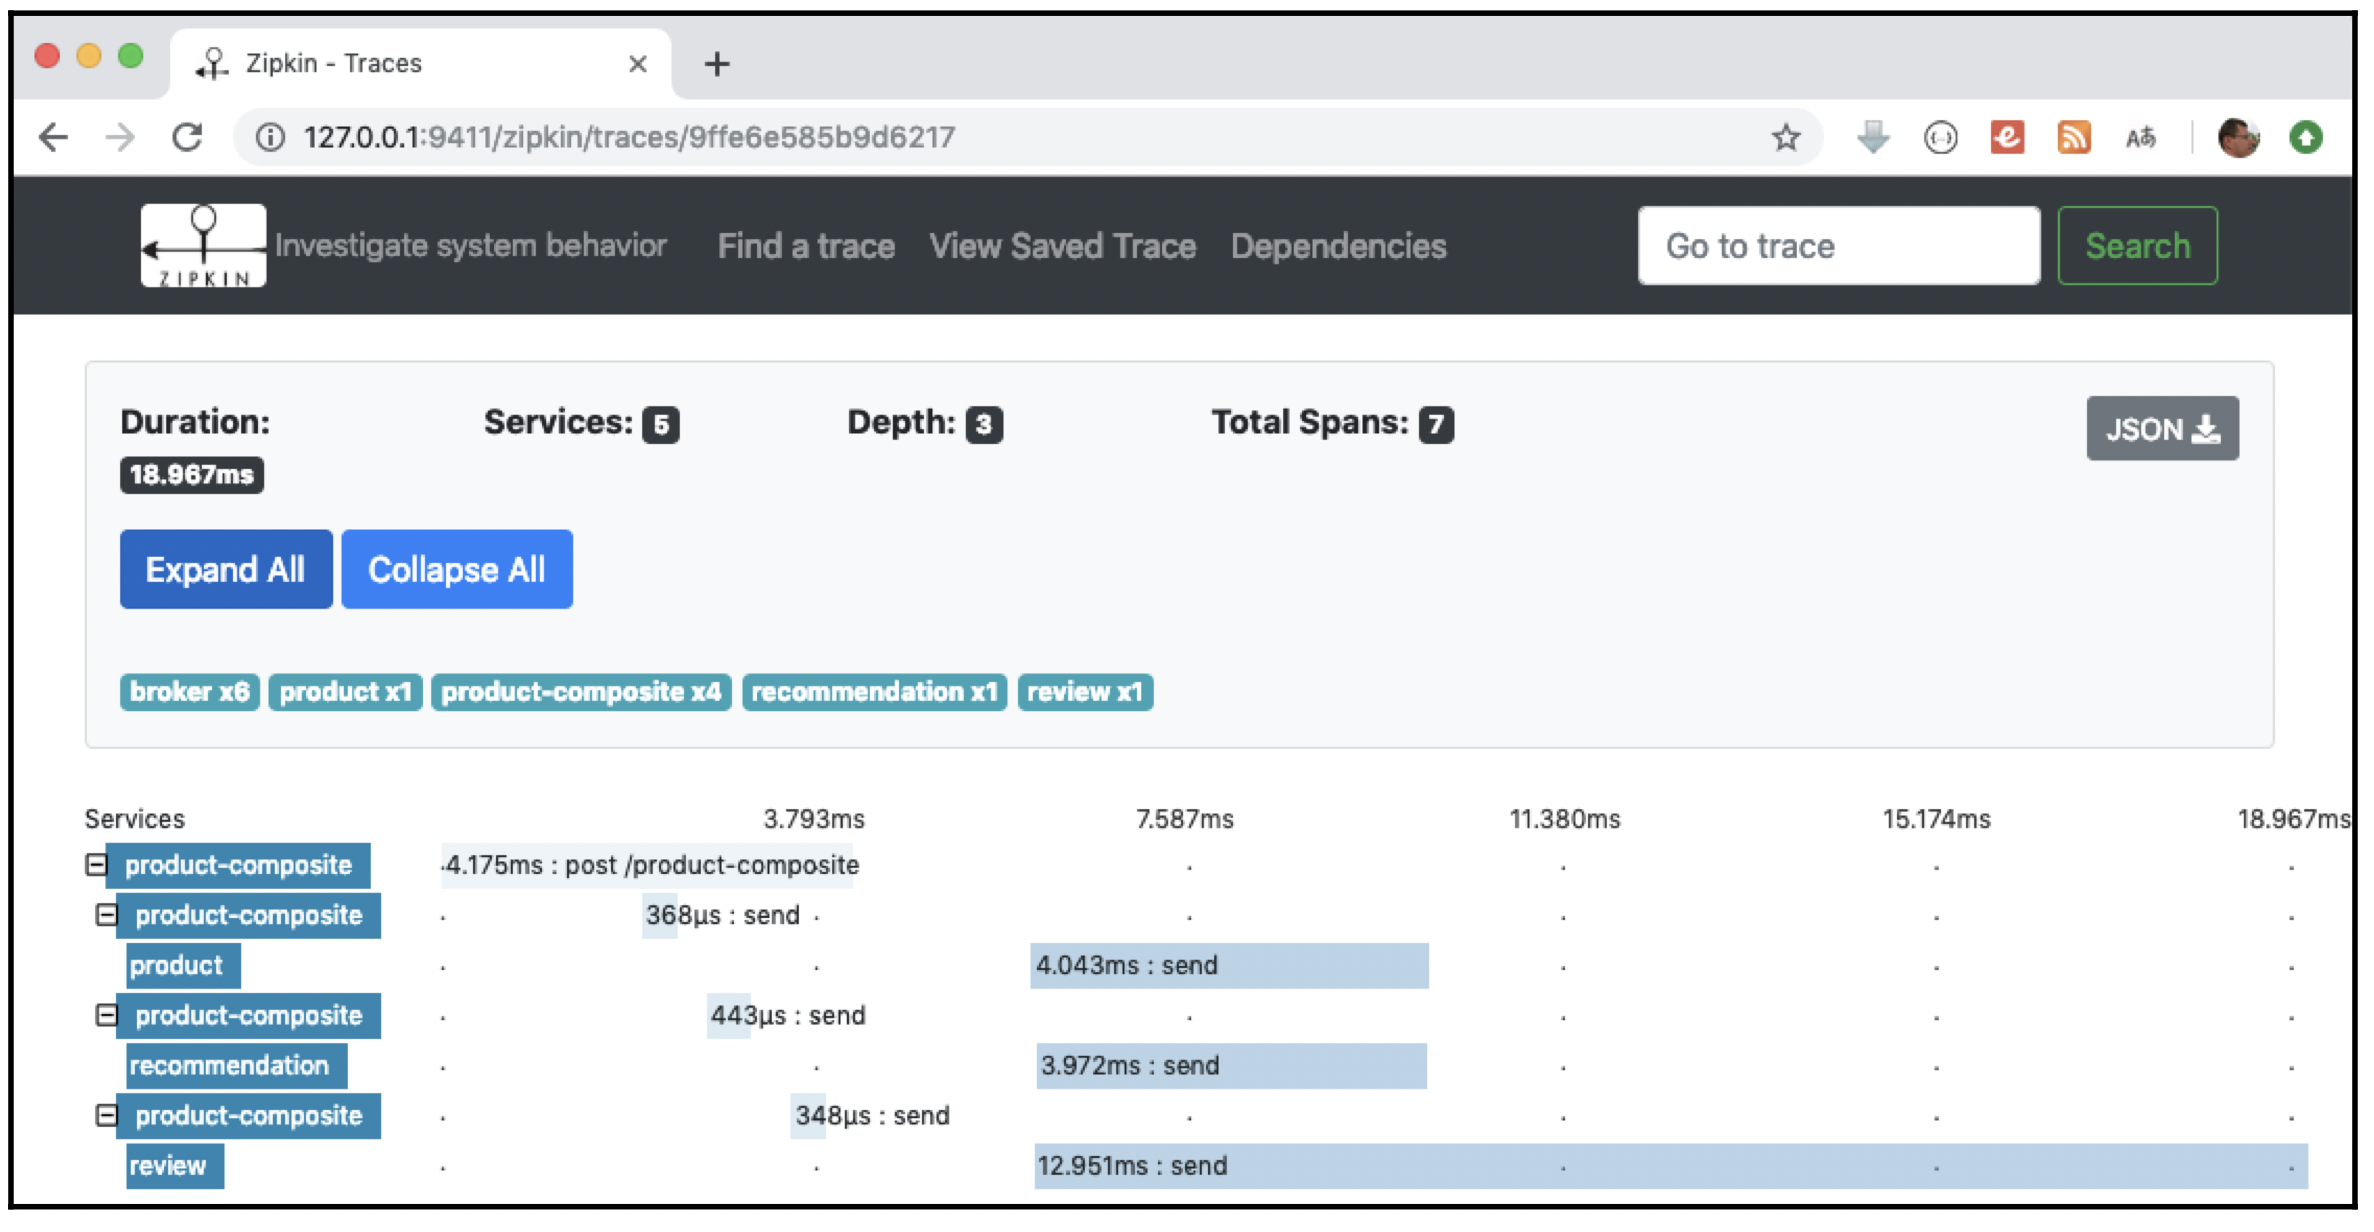Screen dimensions: 2374x1232
Task: Open the RSS feed extension icon
Action: pyautogui.click(x=2074, y=137)
